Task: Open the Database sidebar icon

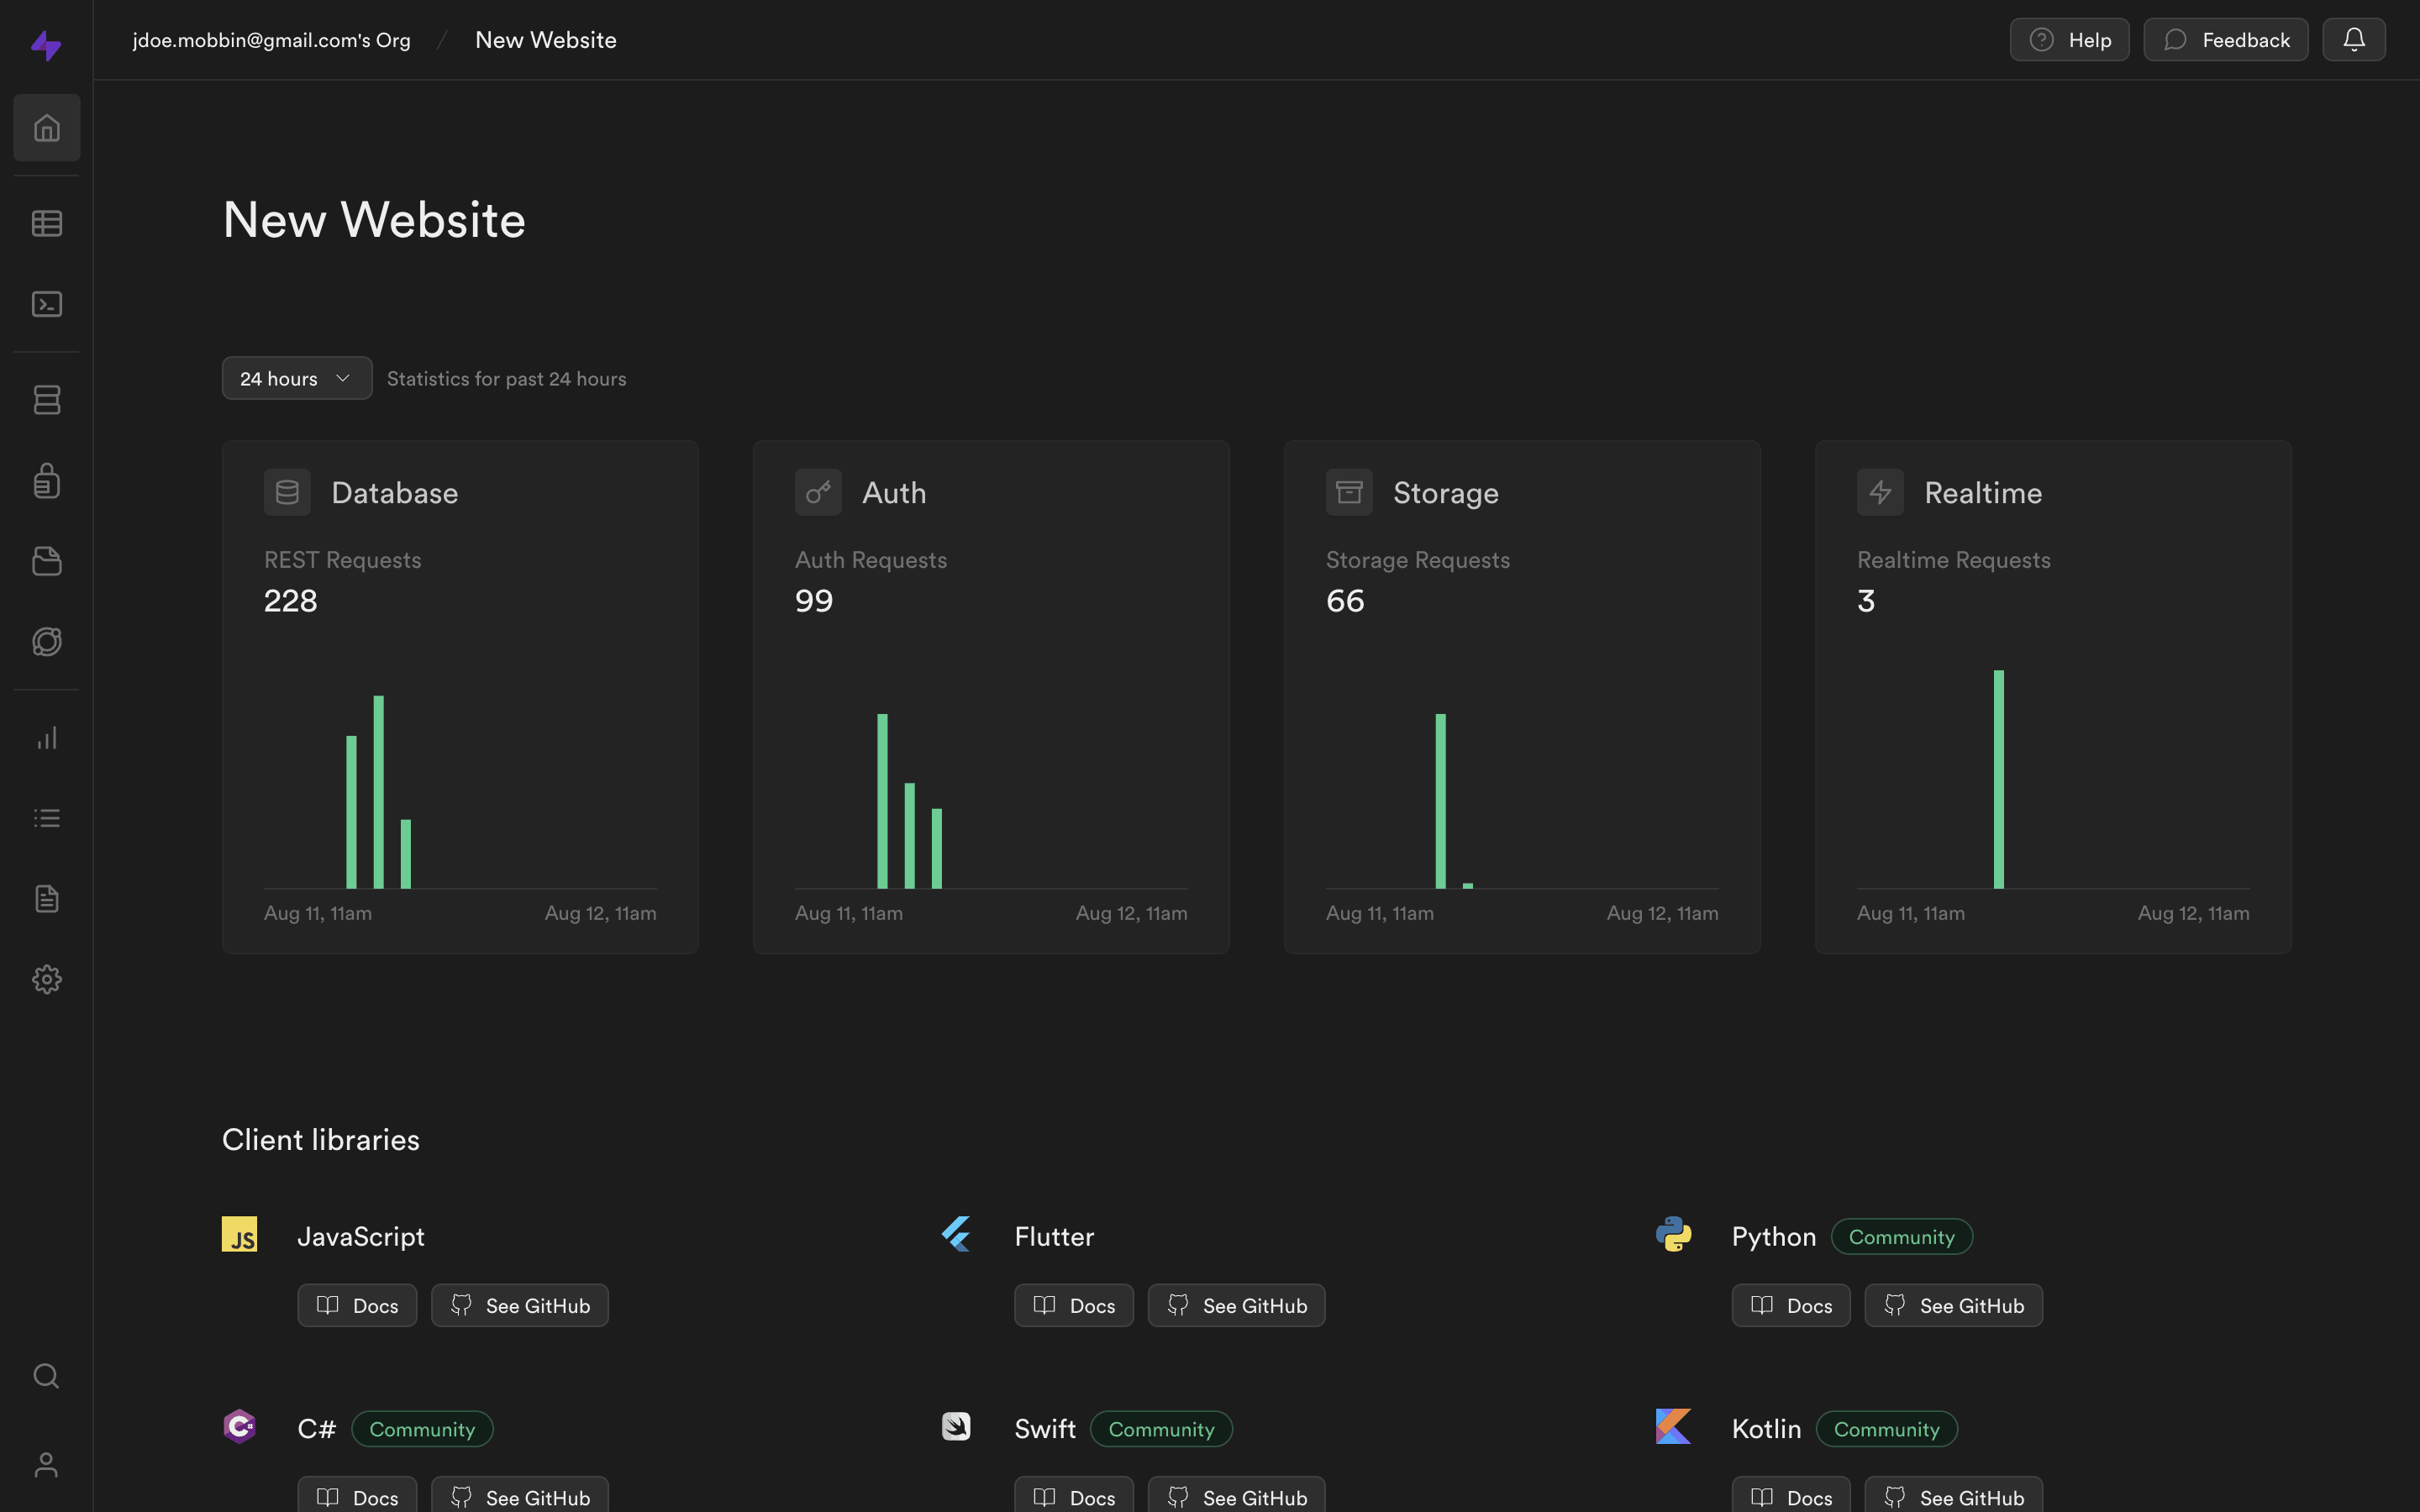Action: (47, 400)
